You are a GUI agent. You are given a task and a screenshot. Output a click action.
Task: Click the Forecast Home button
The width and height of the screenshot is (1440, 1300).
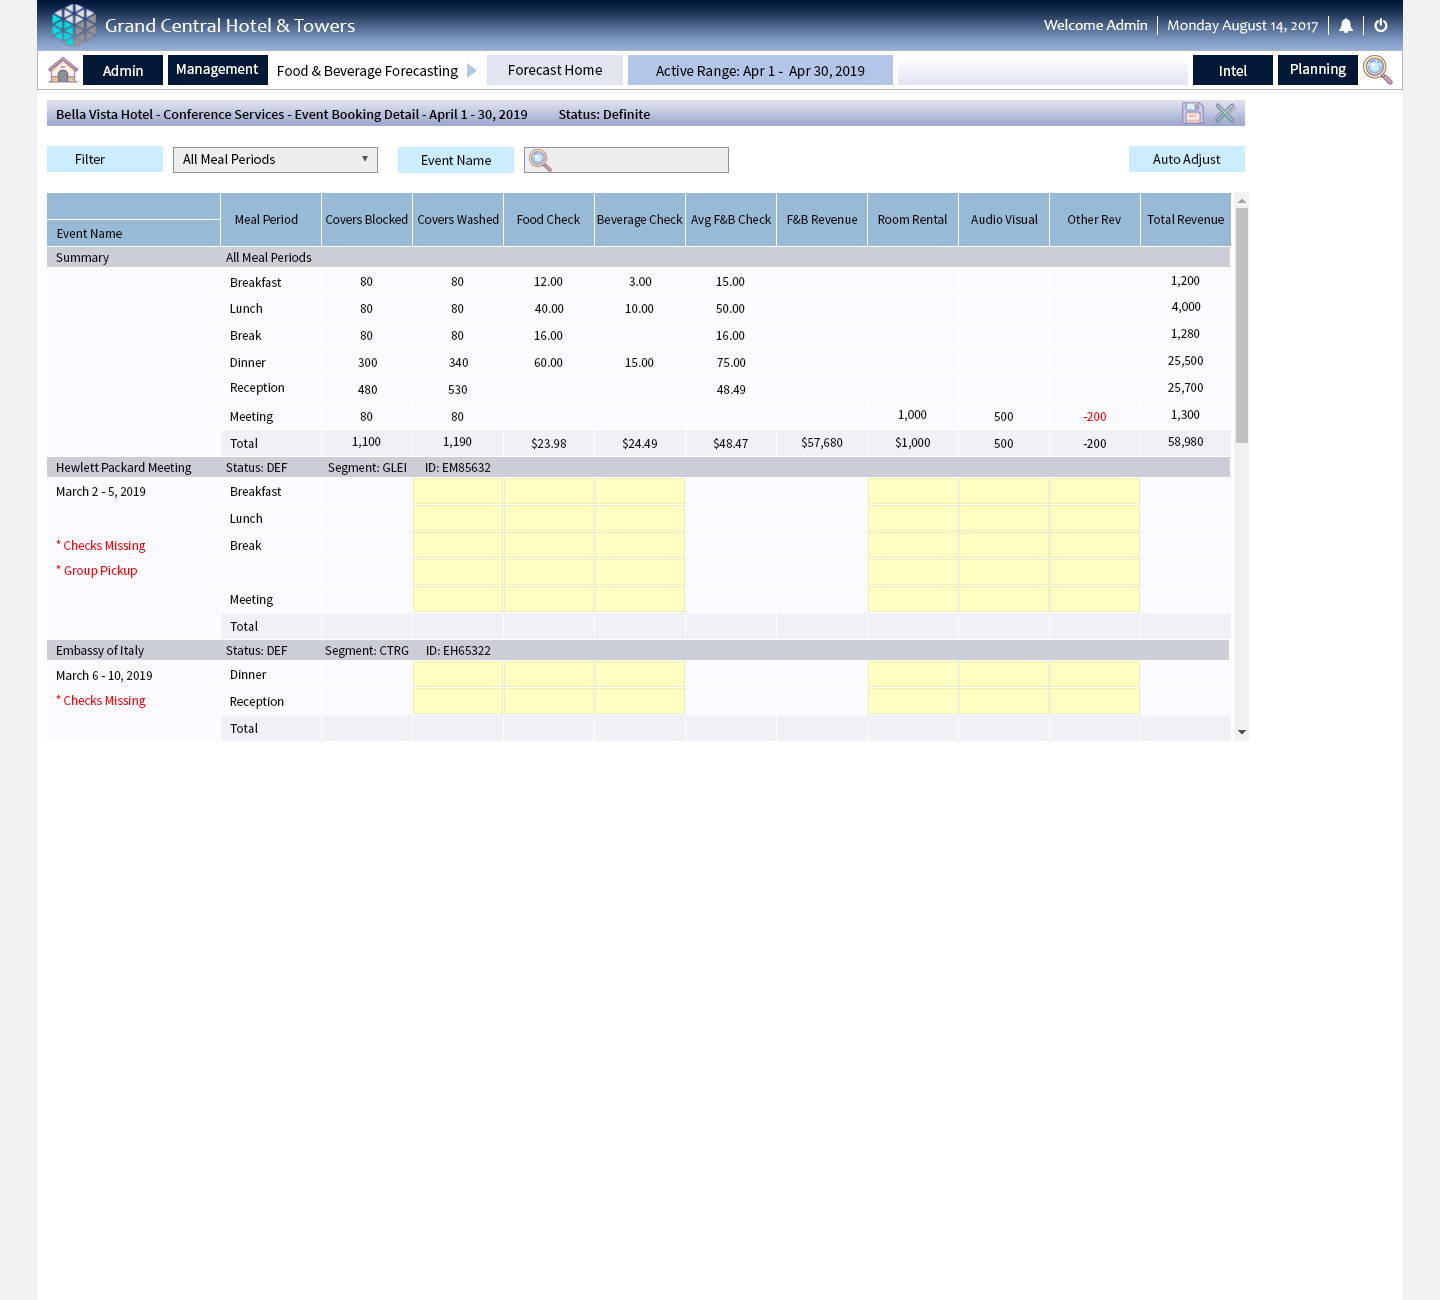click(555, 70)
